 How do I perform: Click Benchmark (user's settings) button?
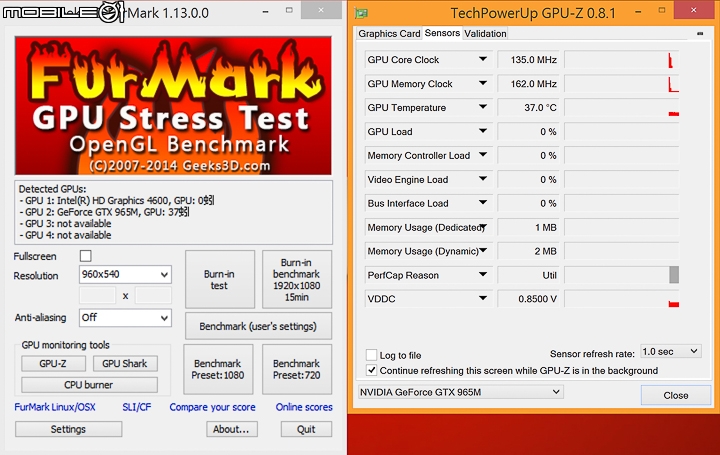click(x=258, y=326)
